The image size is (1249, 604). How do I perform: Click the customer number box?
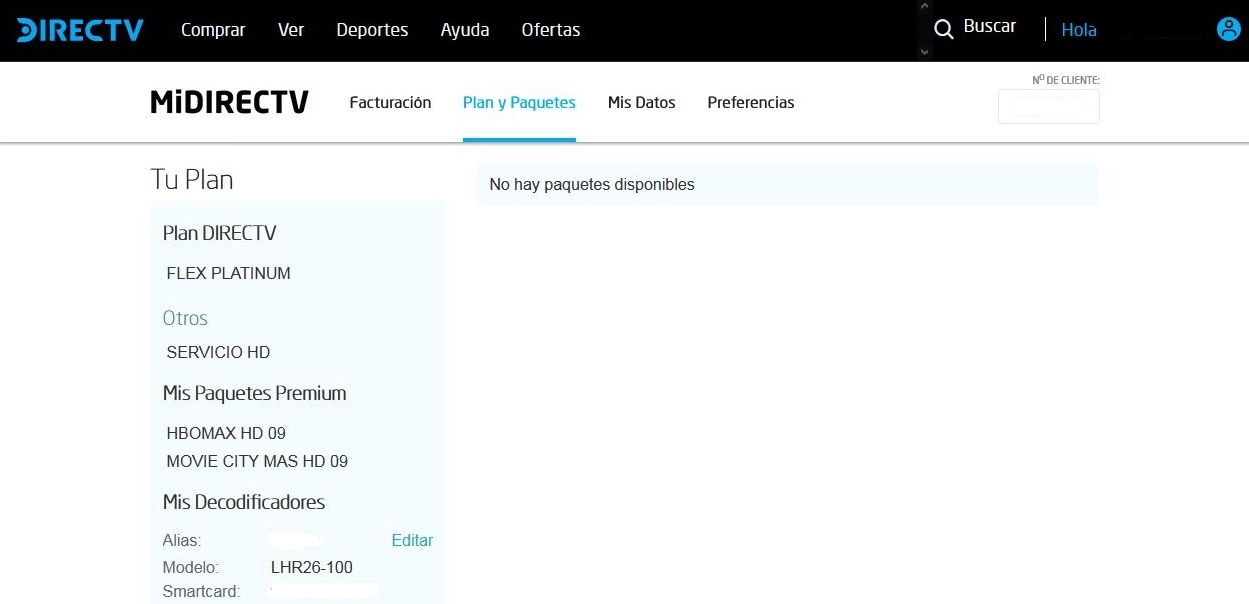(1049, 106)
